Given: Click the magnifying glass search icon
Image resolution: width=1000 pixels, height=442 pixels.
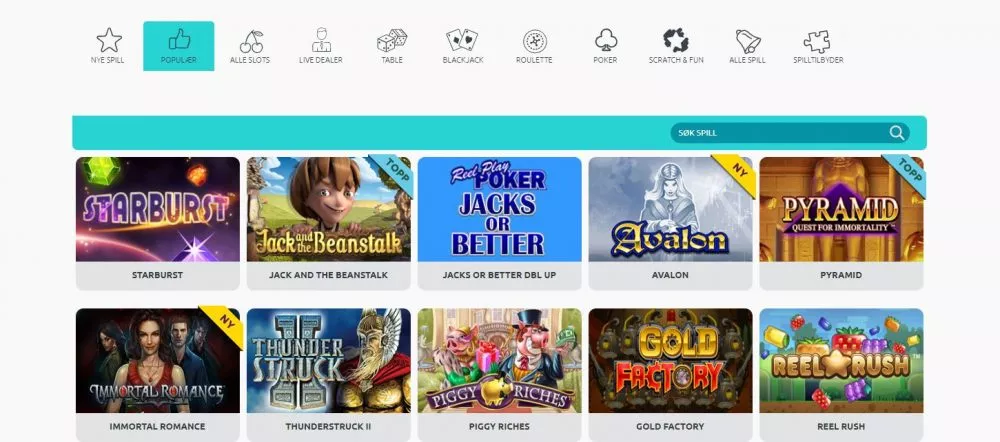Looking at the screenshot, I should point(897,133).
